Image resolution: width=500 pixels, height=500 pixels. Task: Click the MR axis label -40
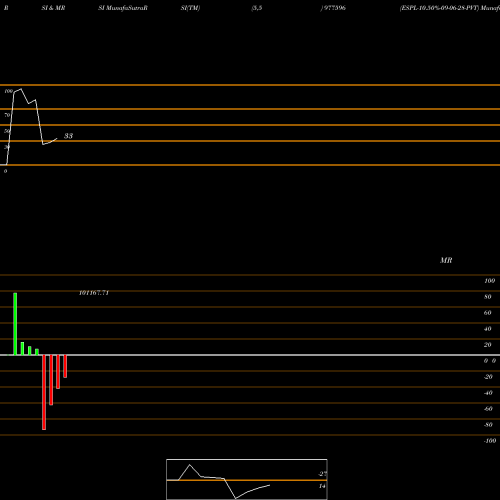tap(488, 393)
